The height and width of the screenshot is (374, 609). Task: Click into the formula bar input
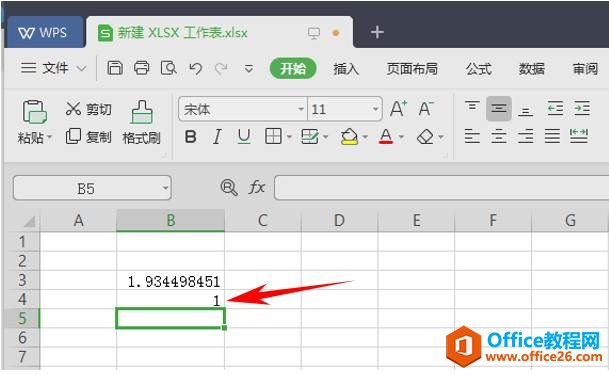[x=441, y=188]
